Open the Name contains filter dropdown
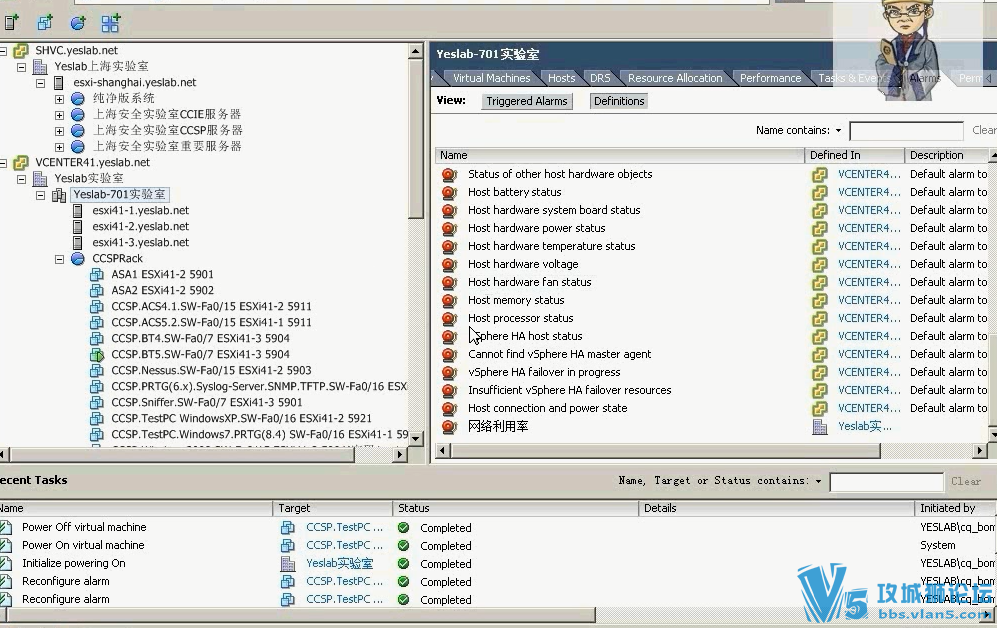This screenshot has height=628, width=997. point(840,130)
